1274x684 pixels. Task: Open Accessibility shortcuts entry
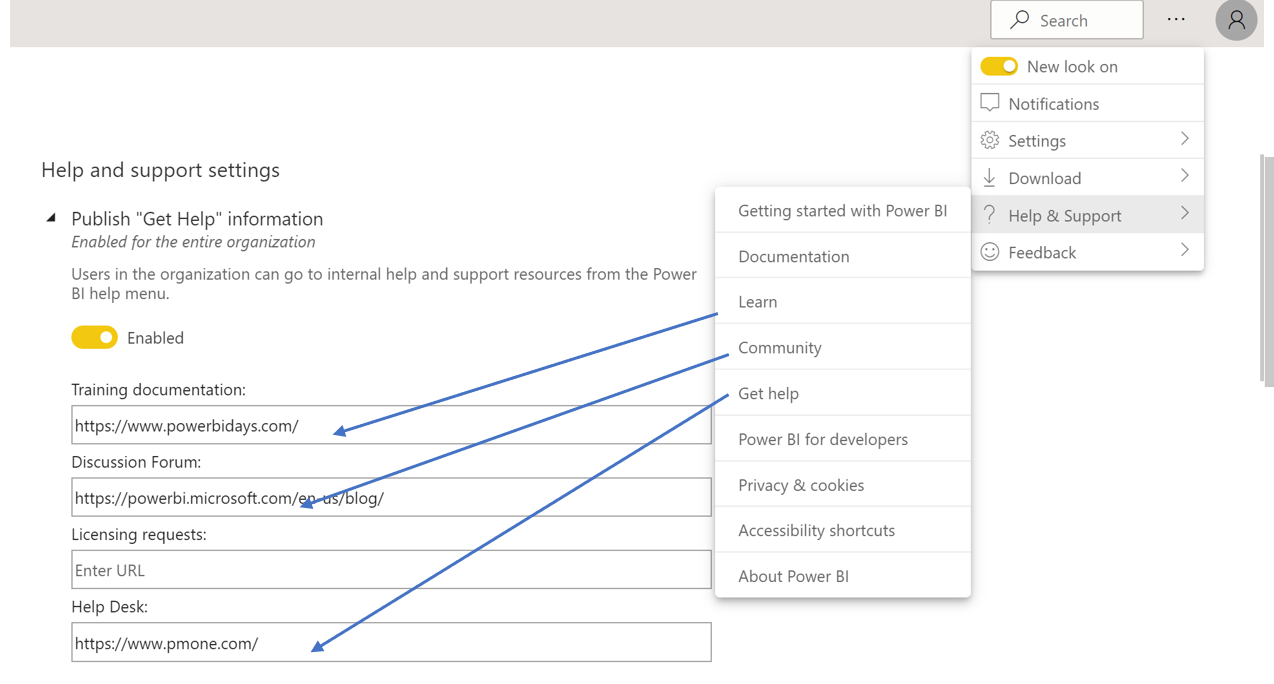tap(843, 530)
